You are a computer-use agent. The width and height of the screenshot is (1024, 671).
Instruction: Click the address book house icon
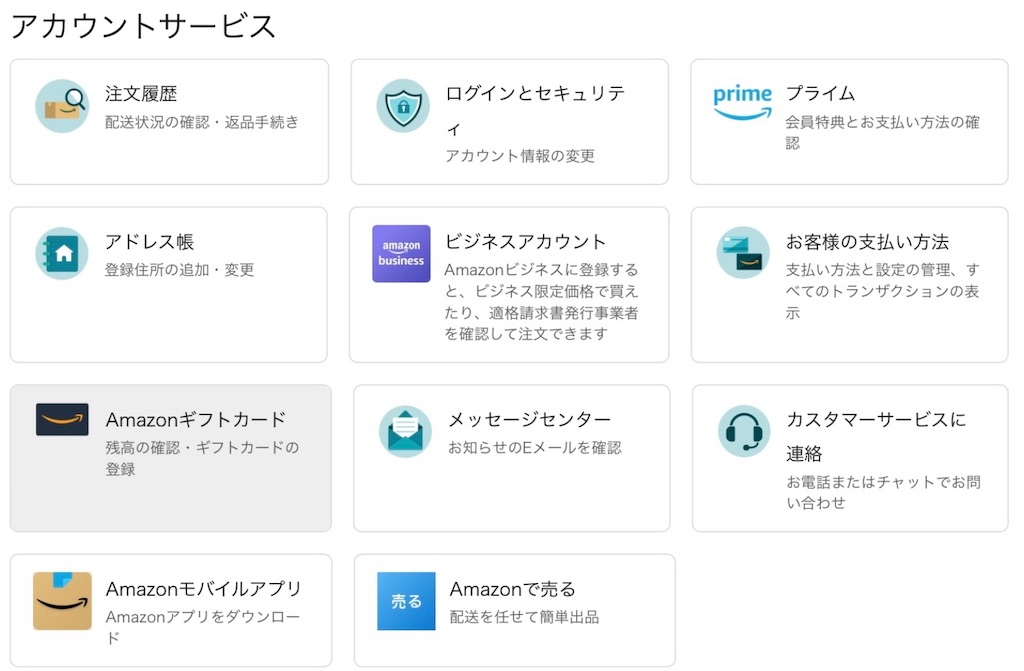(62, 254)
